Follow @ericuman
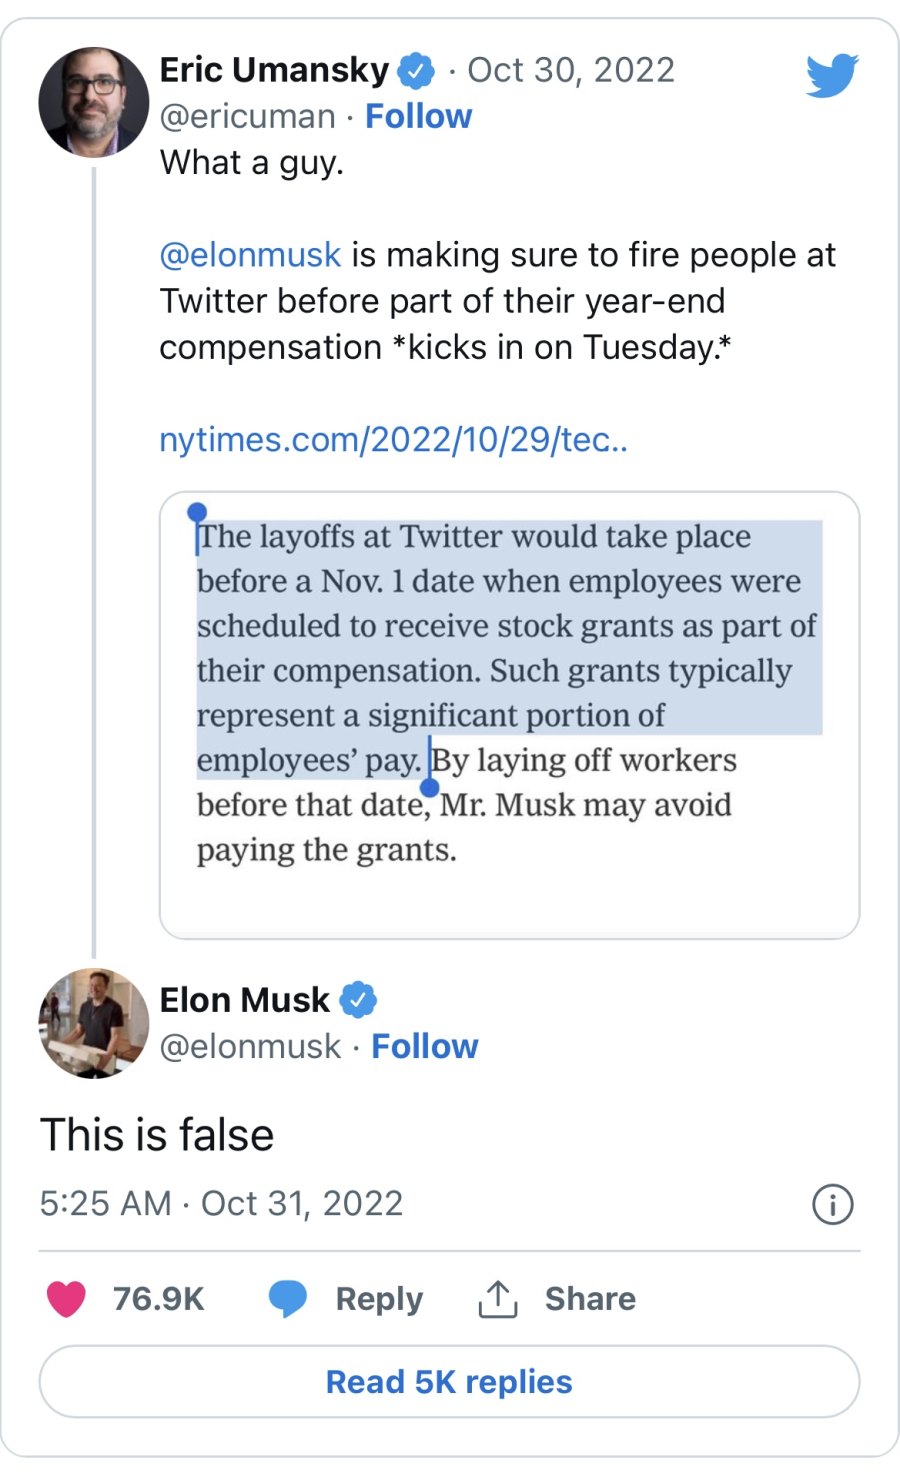This screenshot has width=900, height=1477. 418,117
